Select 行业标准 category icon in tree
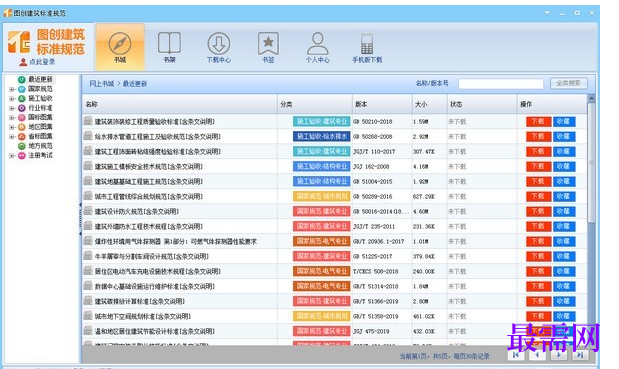Screen dimensions: 619x369 pos(22,108)
